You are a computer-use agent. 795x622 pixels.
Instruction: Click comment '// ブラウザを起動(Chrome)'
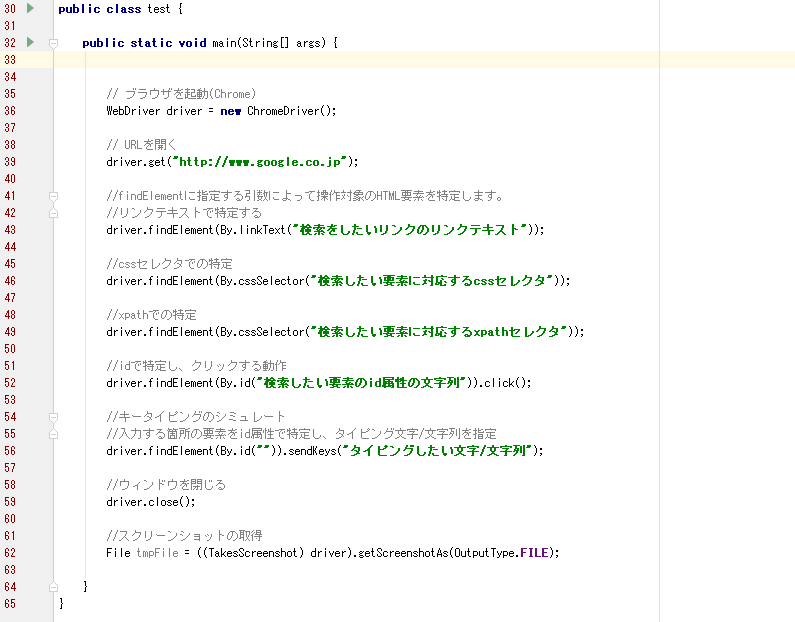(x=181, y=94)
